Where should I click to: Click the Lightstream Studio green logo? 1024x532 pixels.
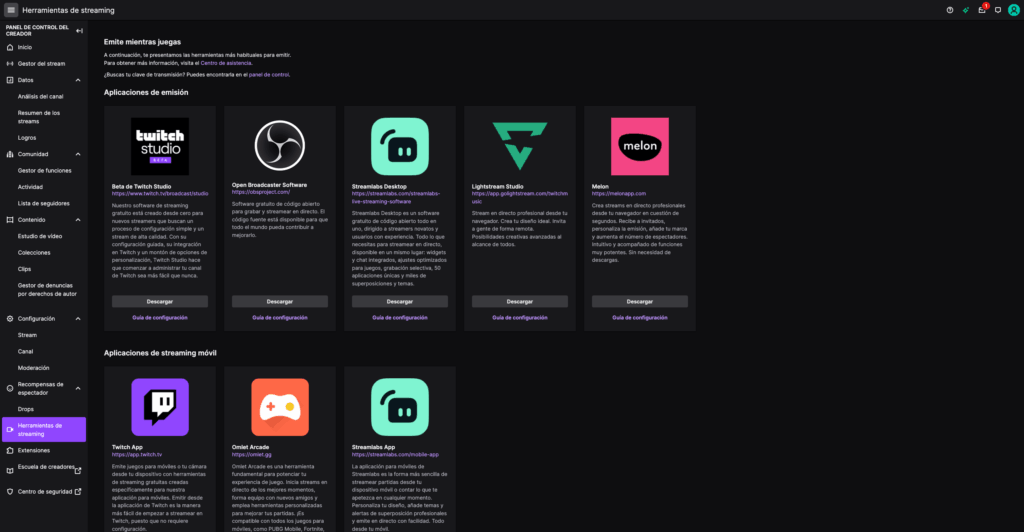coord(520,146)
